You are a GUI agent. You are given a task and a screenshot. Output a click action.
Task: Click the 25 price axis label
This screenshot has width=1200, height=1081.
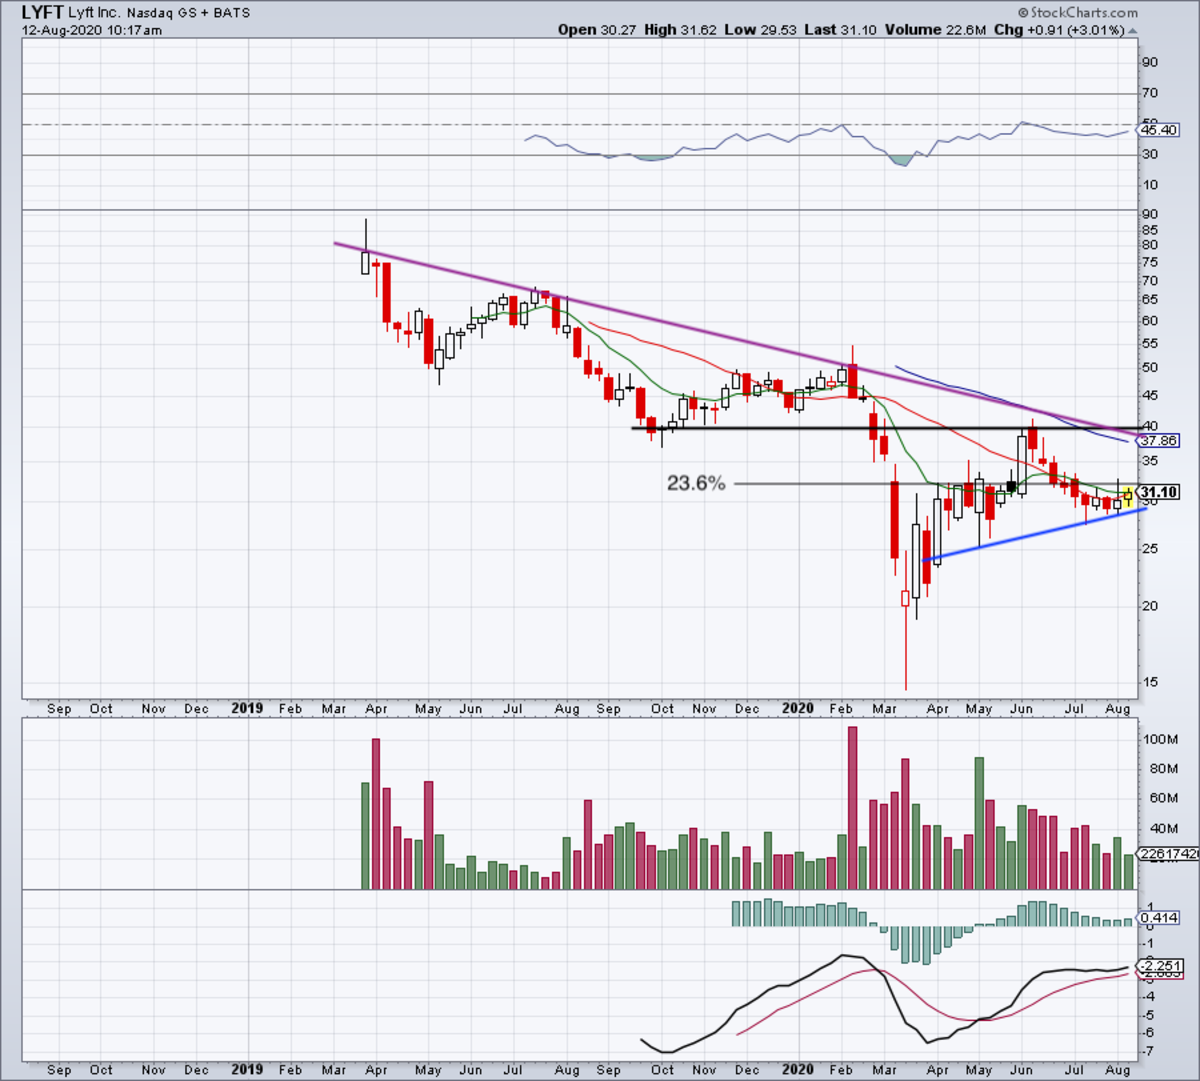pyautogui.click(x=1150, y=549)
